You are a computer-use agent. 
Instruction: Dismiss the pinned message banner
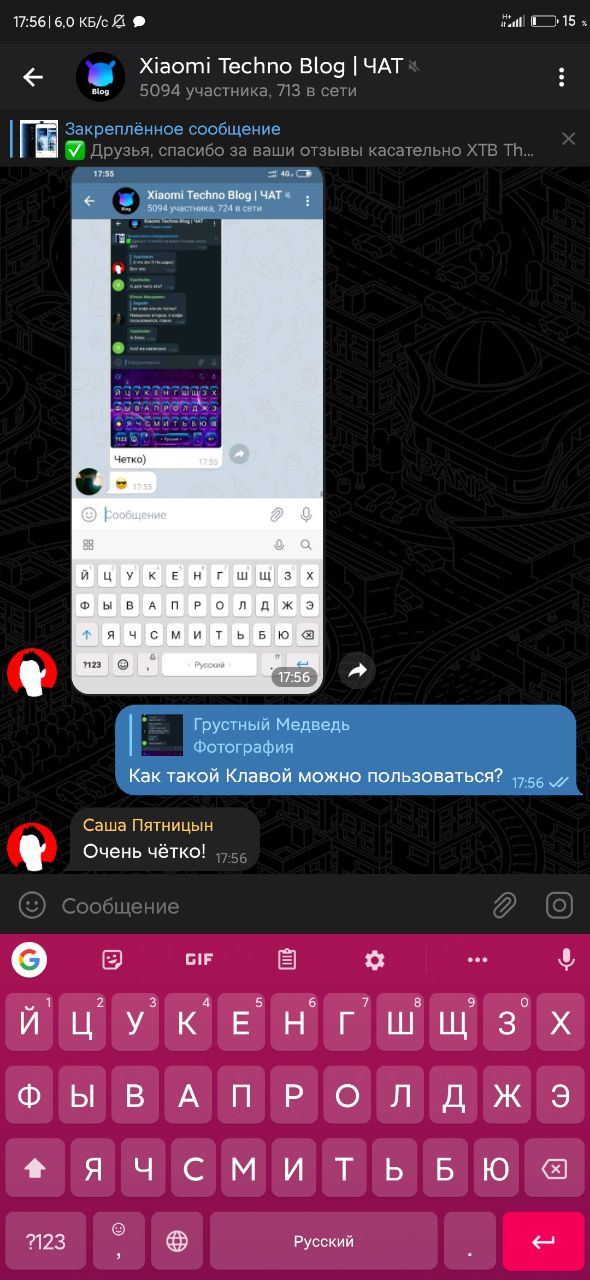568,139
